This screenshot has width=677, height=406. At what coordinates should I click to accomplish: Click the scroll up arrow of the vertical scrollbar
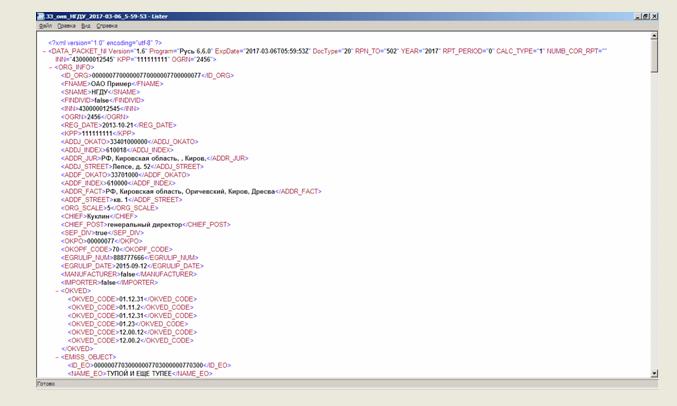[x=655, y=37]
